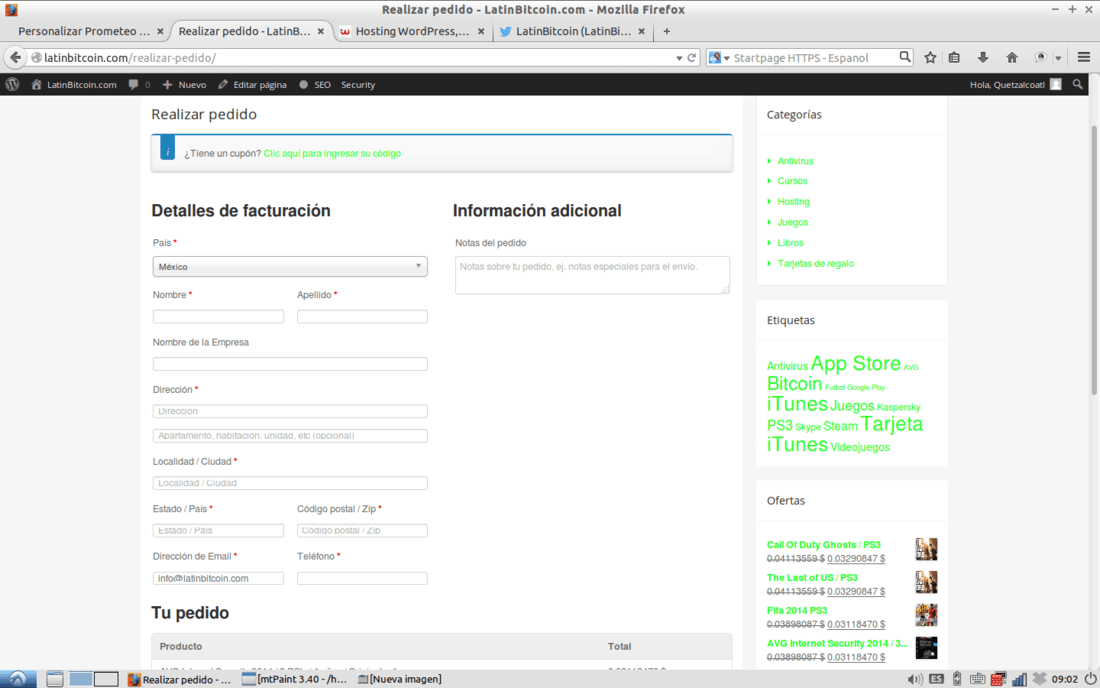Viewport: 1100px width, 688px height.
Task: Click the Nombre de la Empresa field
Action: pos(290,364)
